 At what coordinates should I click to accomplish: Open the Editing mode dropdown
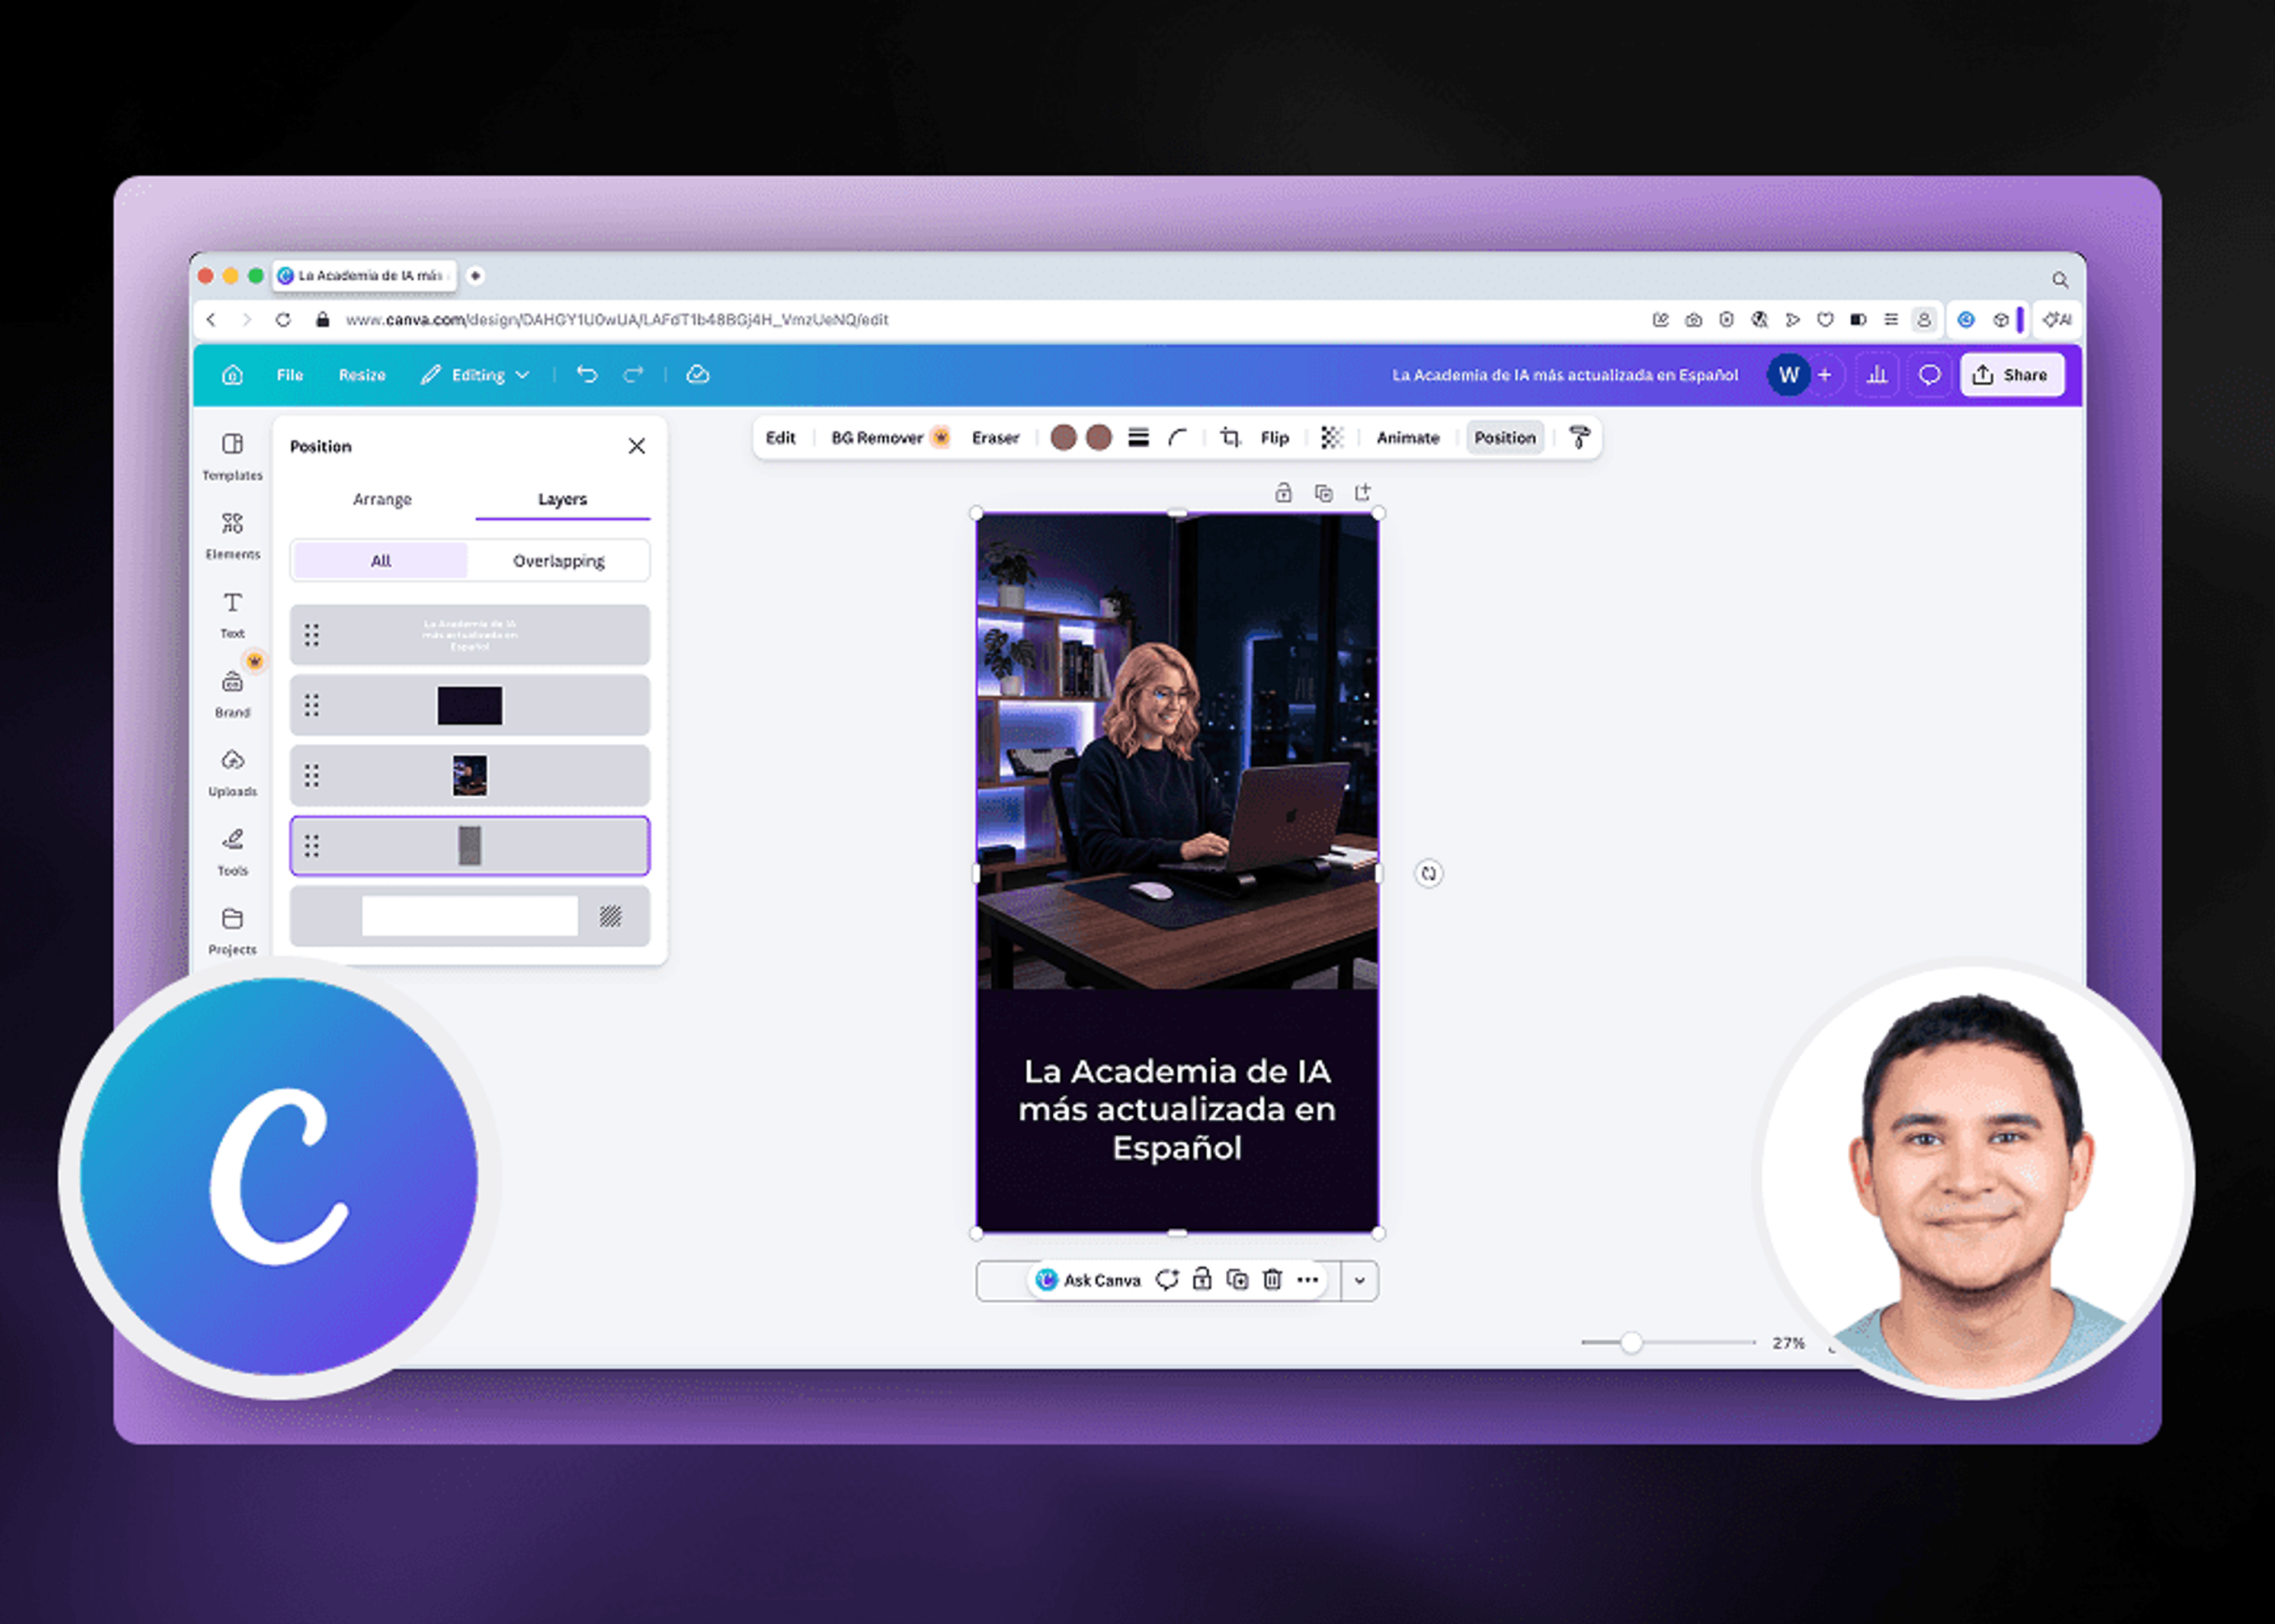(x=475, y=374)
